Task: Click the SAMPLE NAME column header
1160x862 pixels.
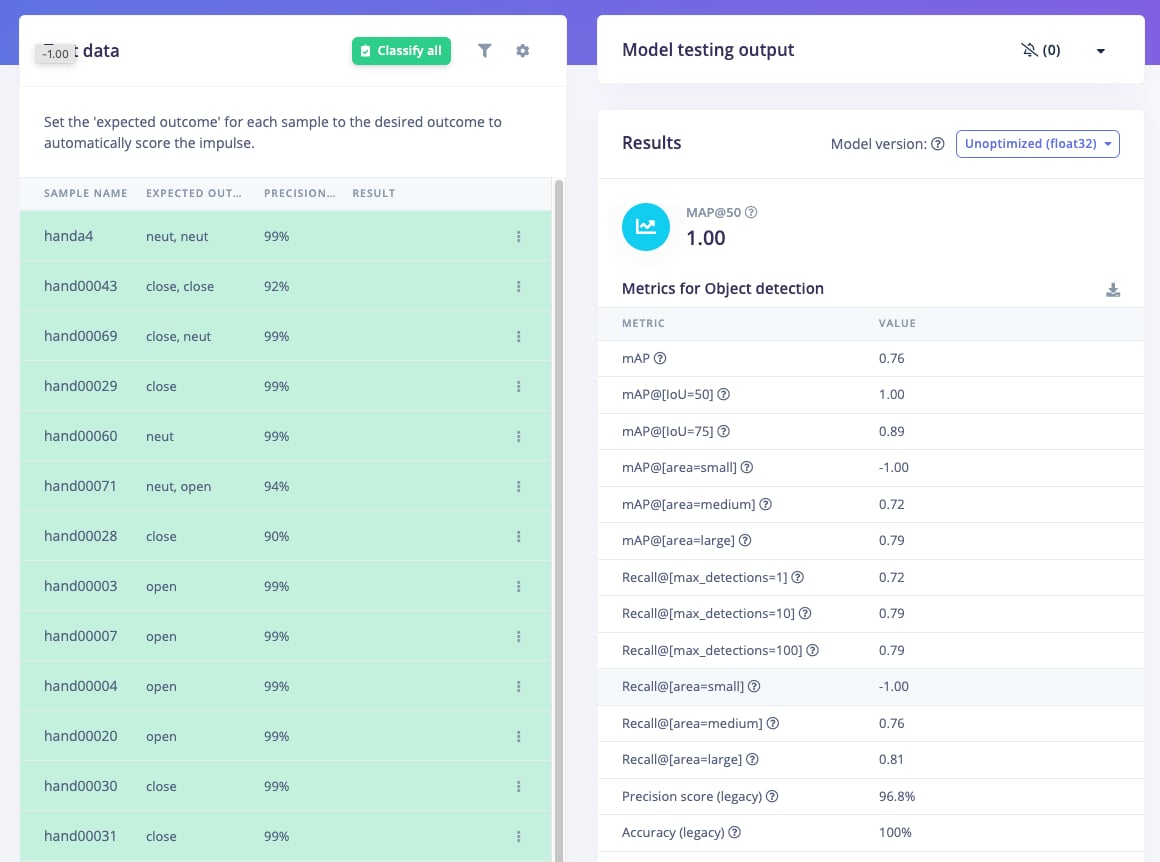Action: (x=85, y=193)
